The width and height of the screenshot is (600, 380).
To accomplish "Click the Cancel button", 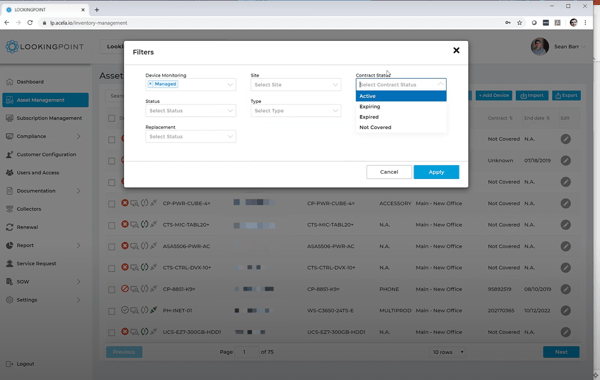I will 389,172.
